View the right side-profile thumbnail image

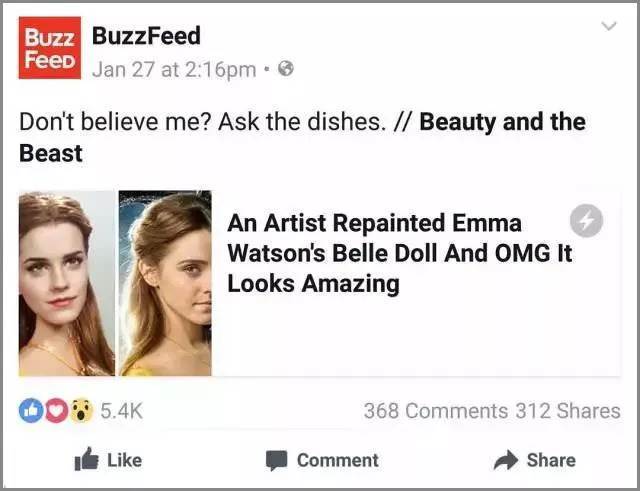pos(165,283)
